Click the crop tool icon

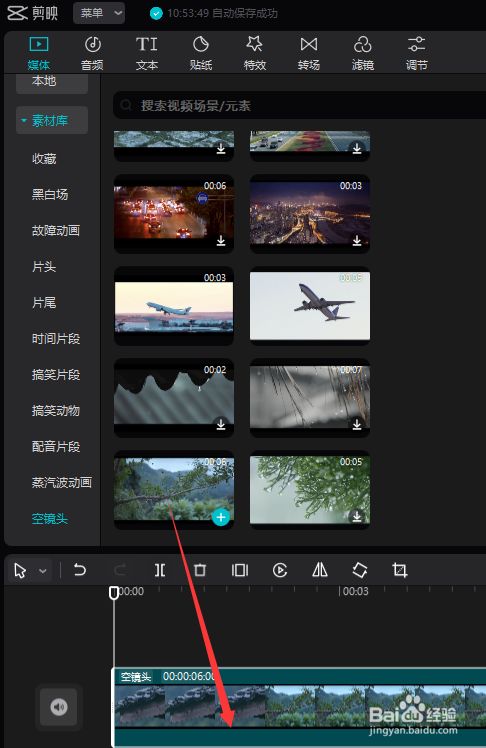click(x=400, y=570)
